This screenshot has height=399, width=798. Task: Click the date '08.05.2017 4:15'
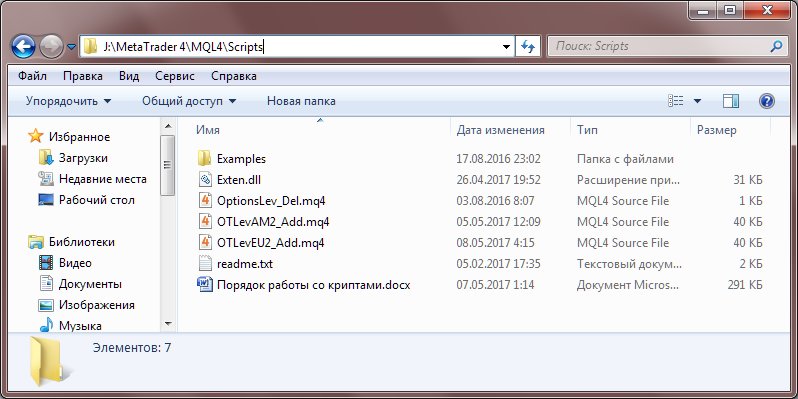tap(495, 243)
